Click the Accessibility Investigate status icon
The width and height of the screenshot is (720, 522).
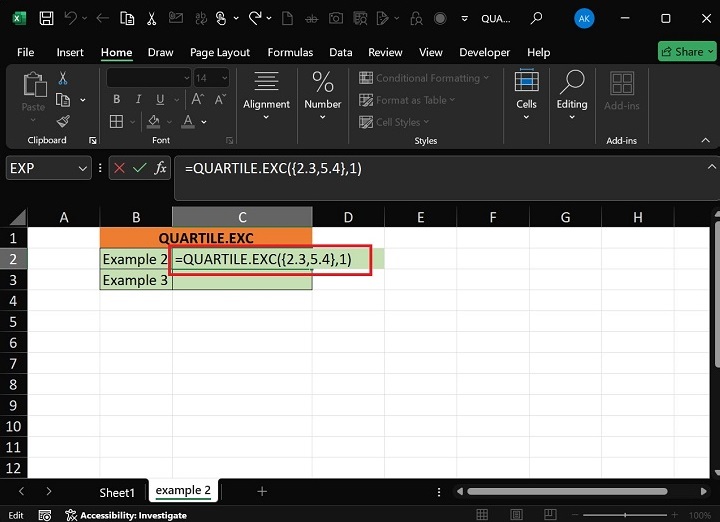(x=71, y=515)
